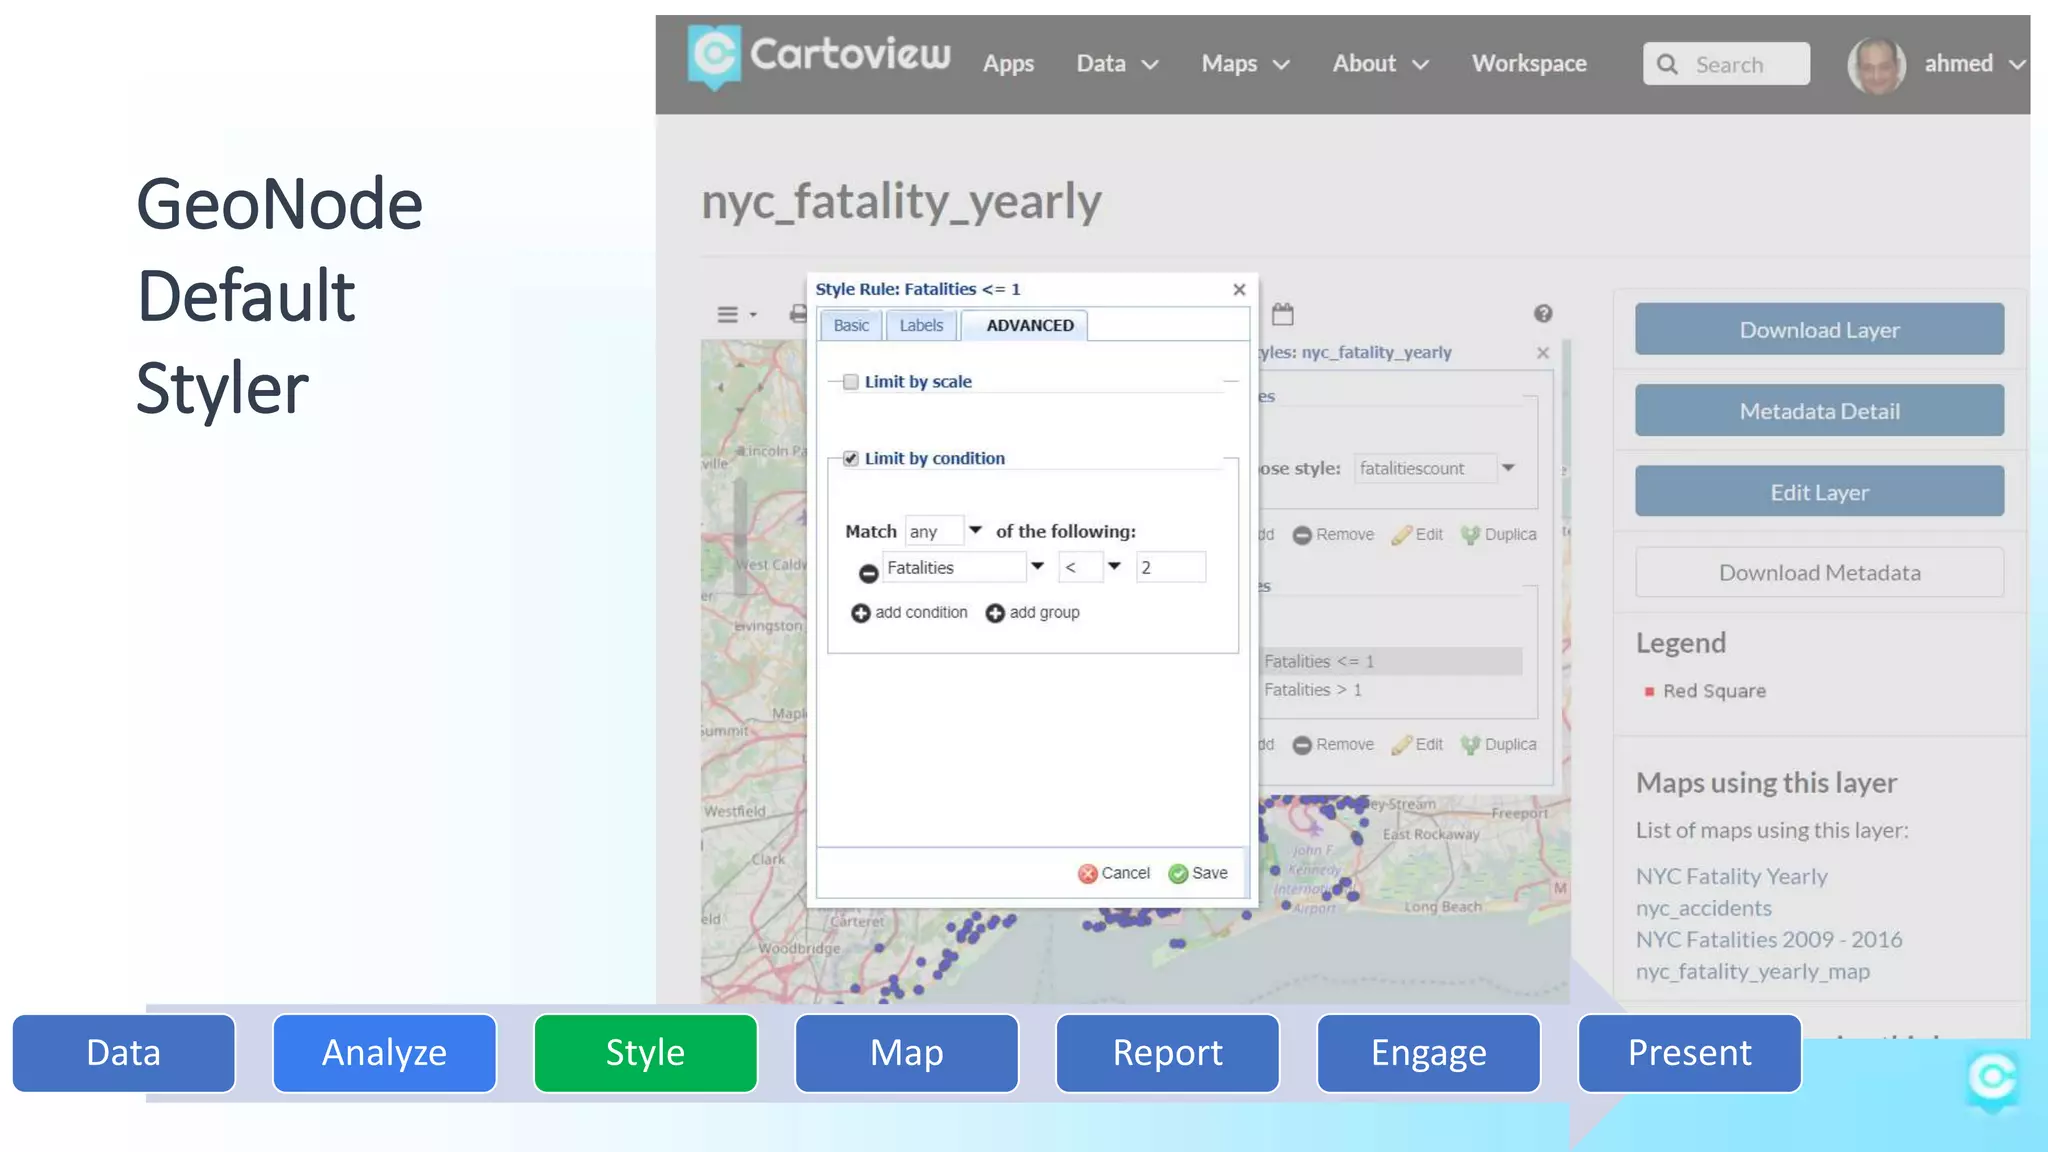Open the comparison operator dropdown
Screen dimensions: 2048x1152
click(1114, 566)
